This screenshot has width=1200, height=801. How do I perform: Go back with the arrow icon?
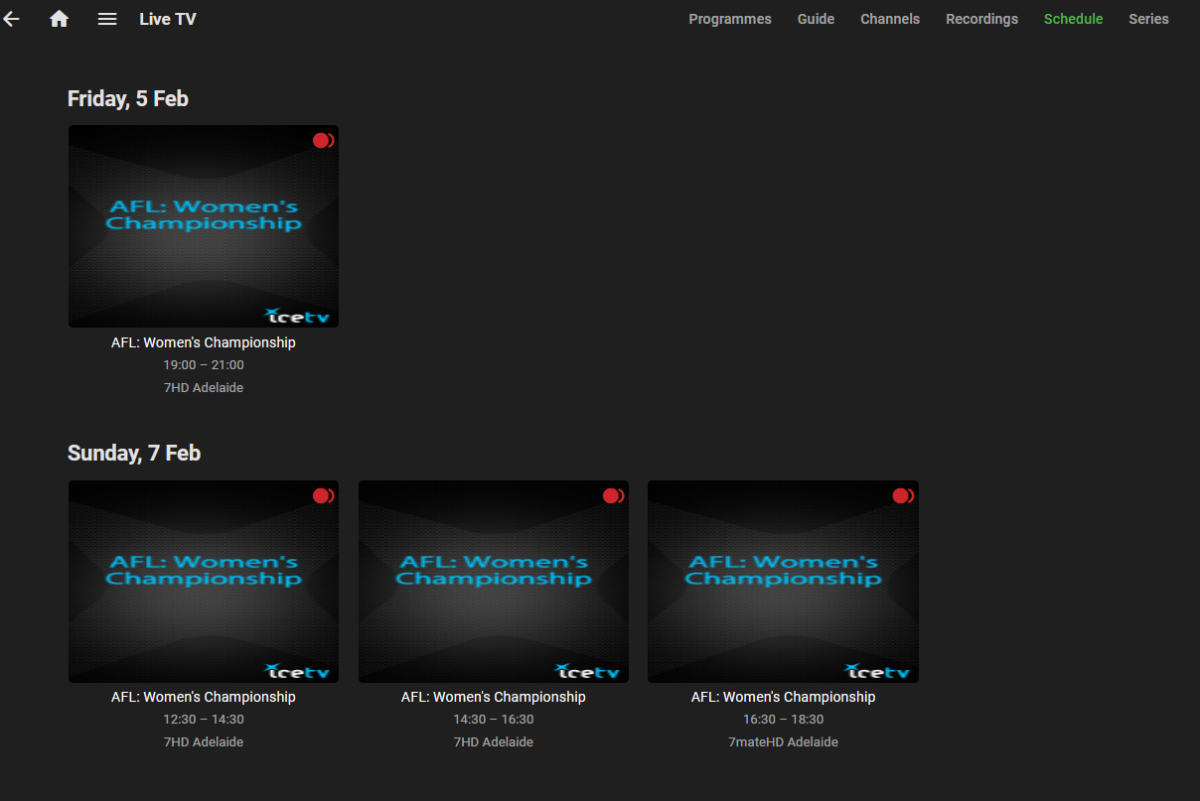tap(11, 19)
